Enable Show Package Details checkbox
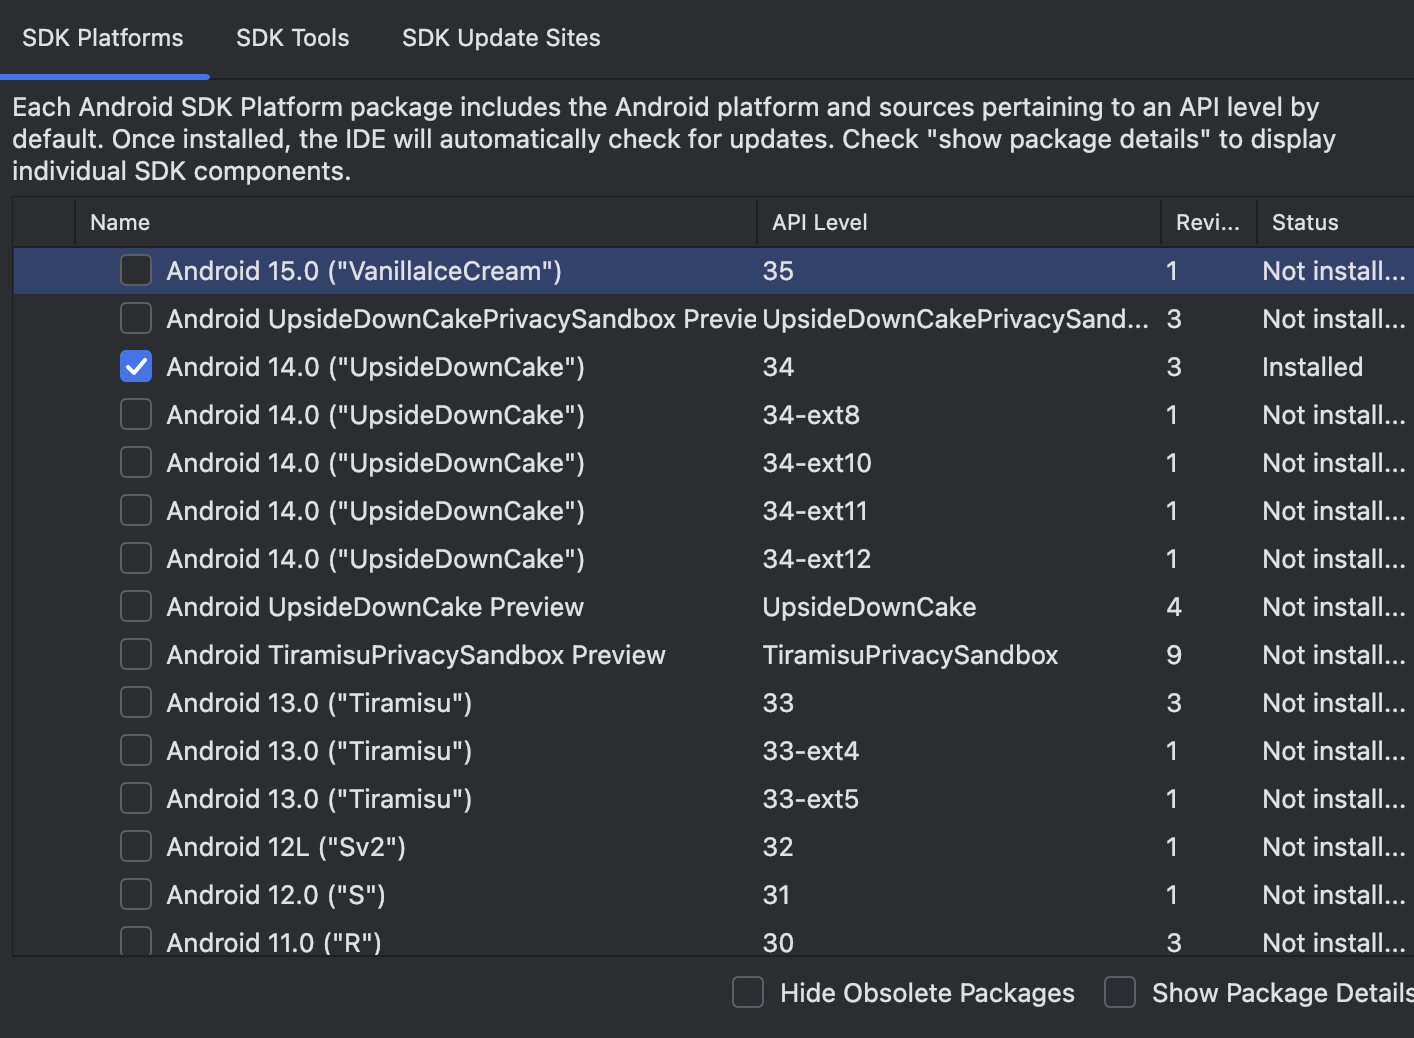This screenshot has width=1414, height=1038. click(1120, 992)
